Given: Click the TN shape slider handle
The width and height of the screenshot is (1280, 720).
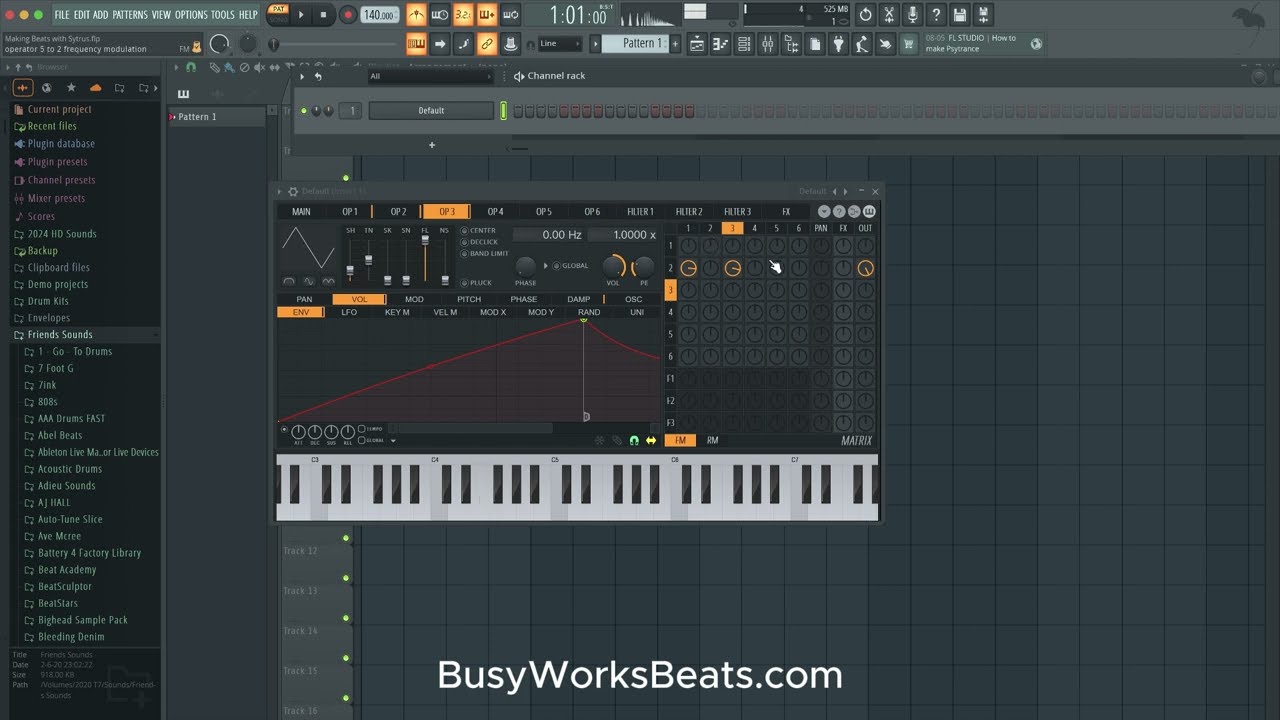Looking at the screenshot, I should click(x=369, y=260).
